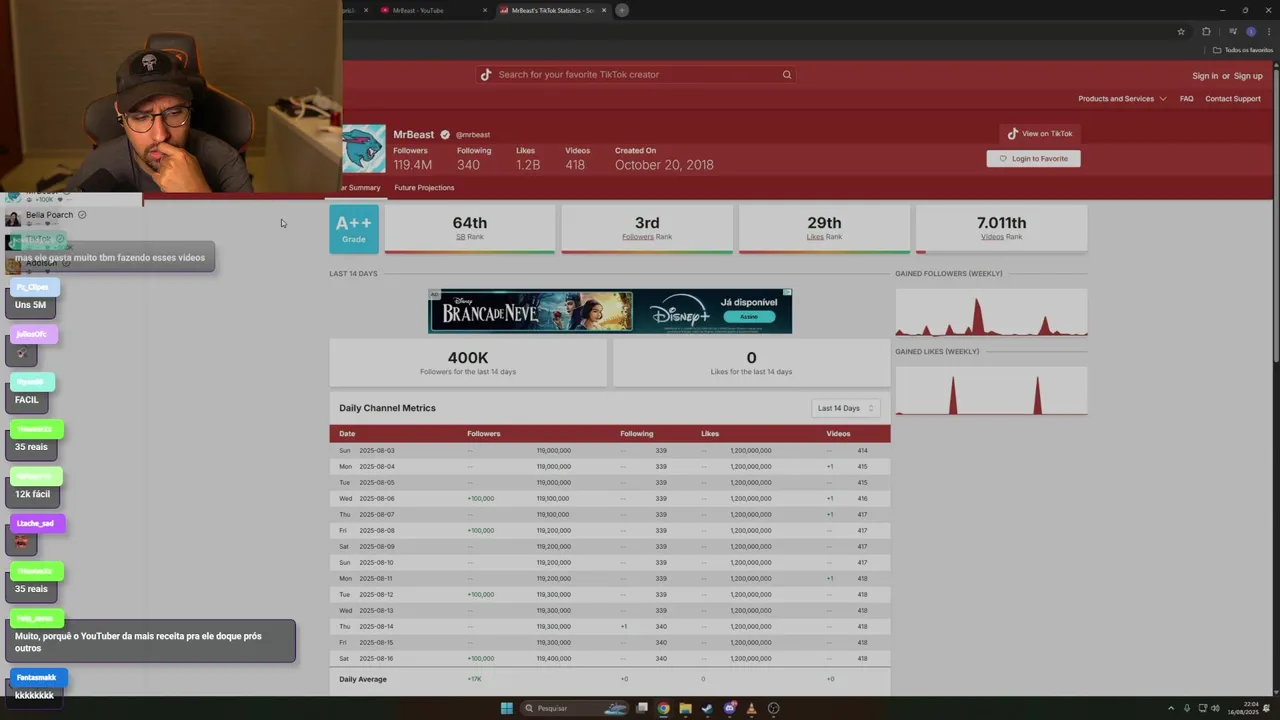
Task: Open File Explorer from the taskbar
Action: pyautogui.click(x=685, y=708)
